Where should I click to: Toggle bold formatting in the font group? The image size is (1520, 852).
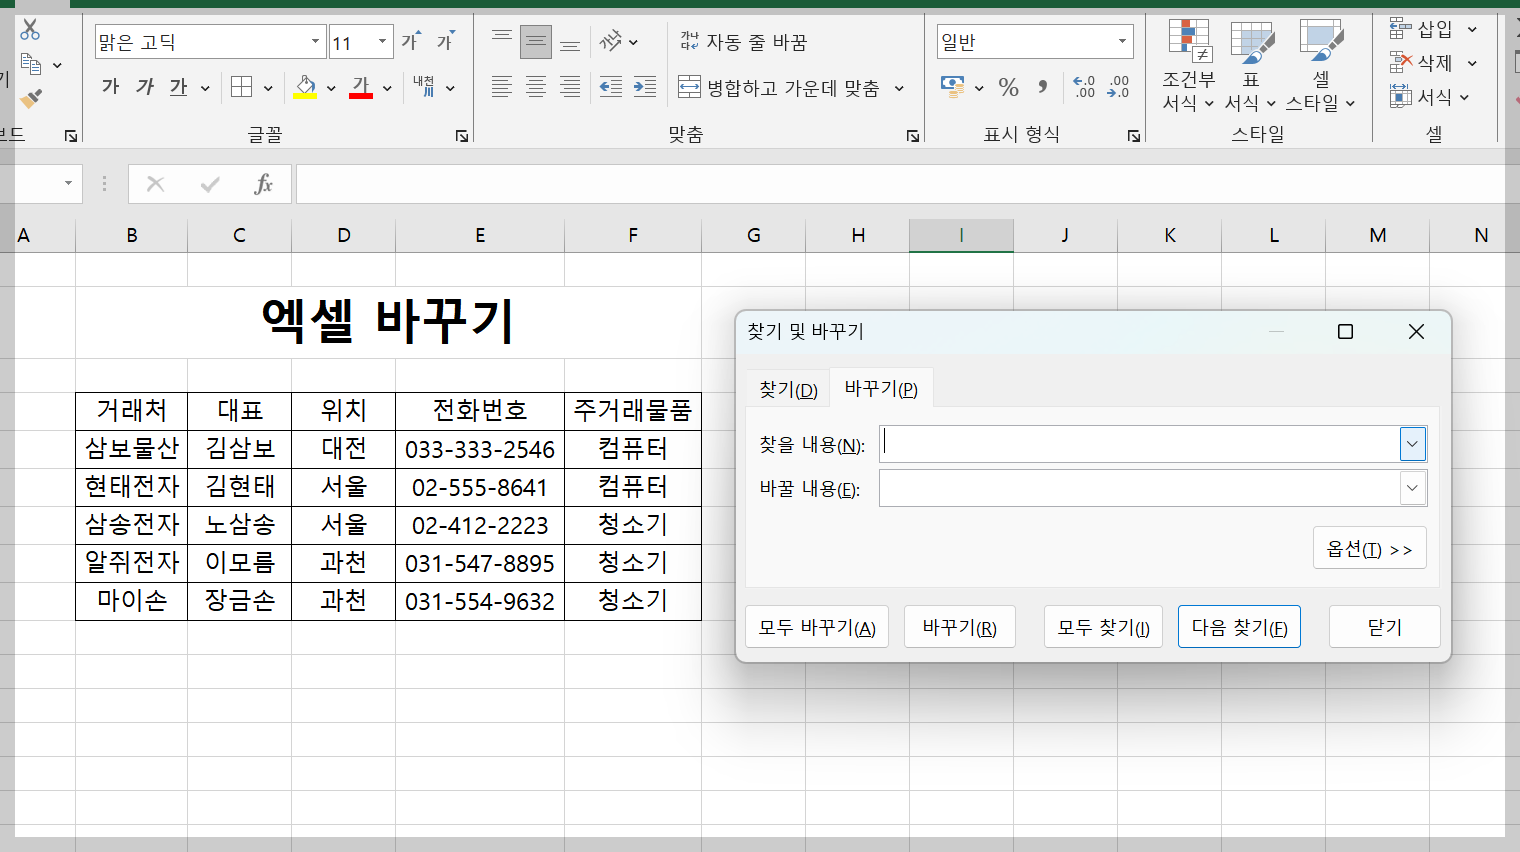click(x=110, y=88)
